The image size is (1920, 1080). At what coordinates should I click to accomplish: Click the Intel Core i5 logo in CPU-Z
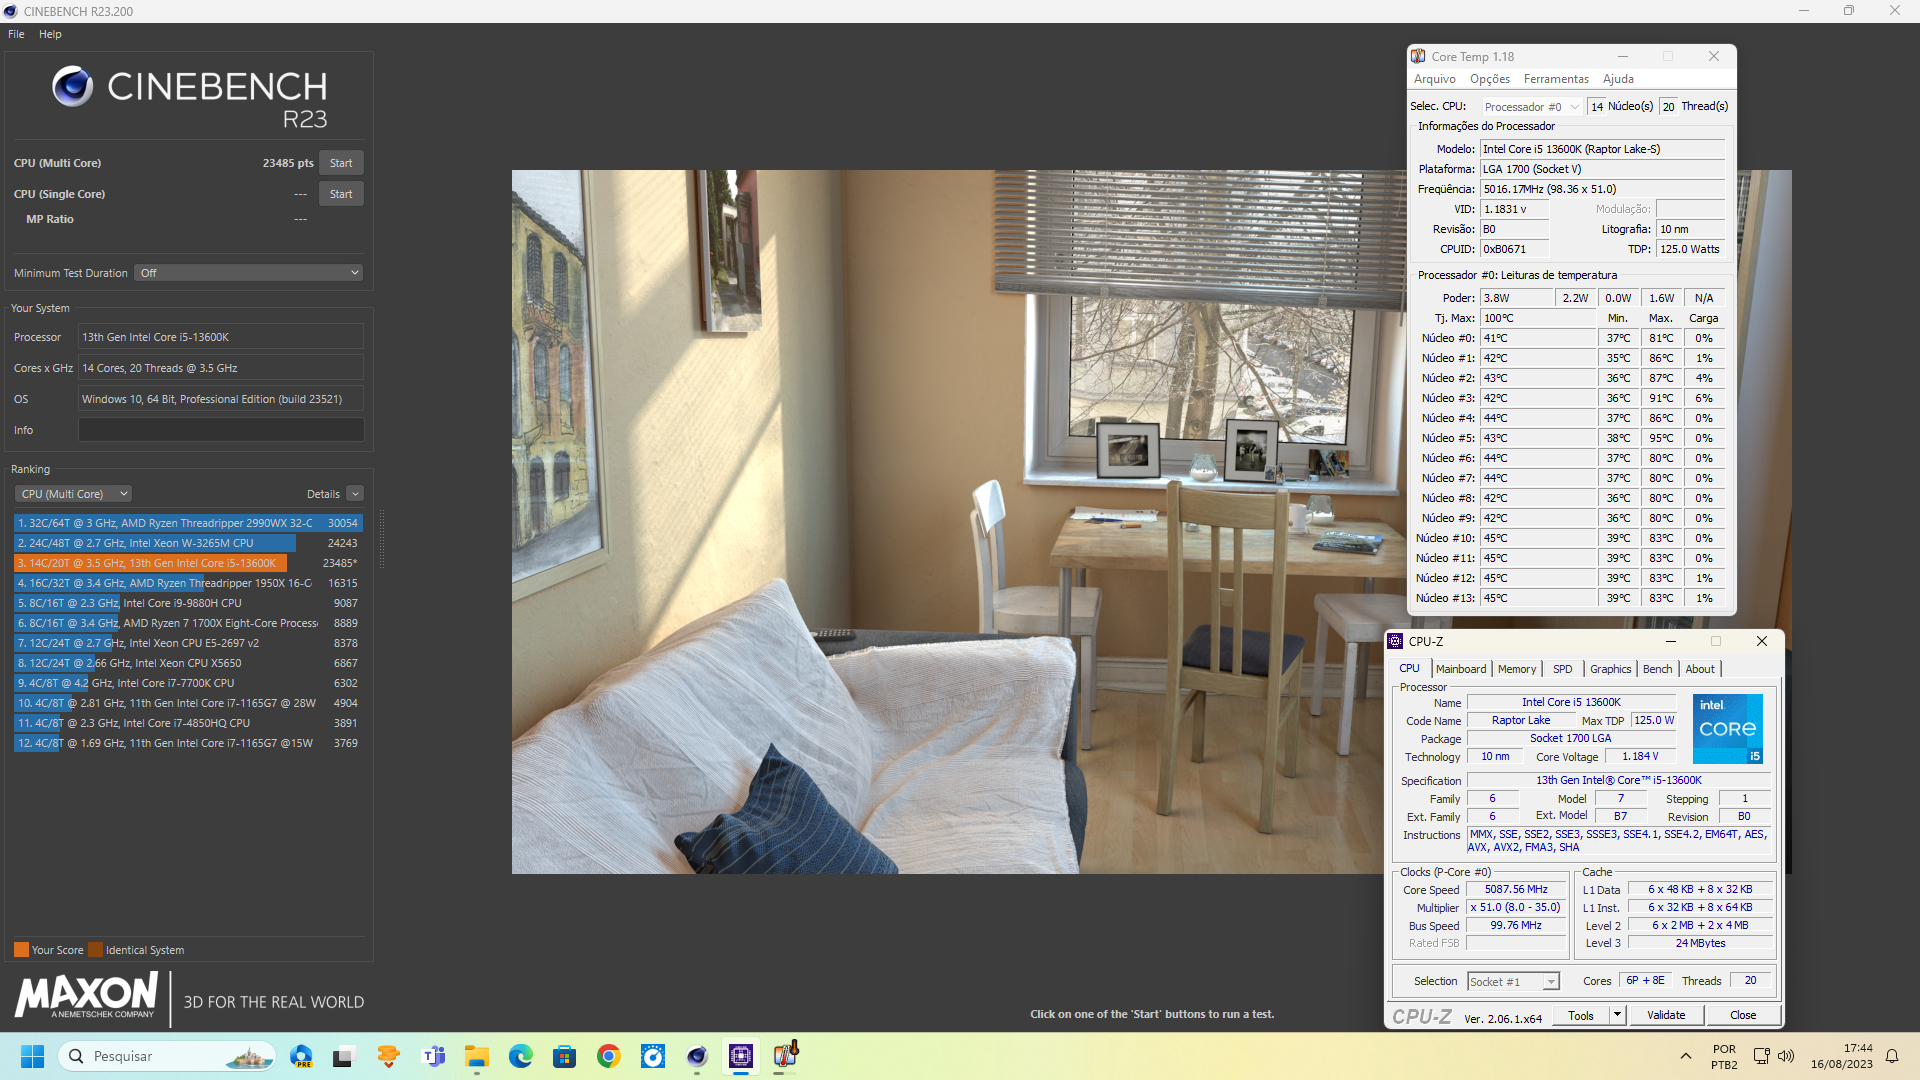pyautogui.click(x=1727, y=729)
